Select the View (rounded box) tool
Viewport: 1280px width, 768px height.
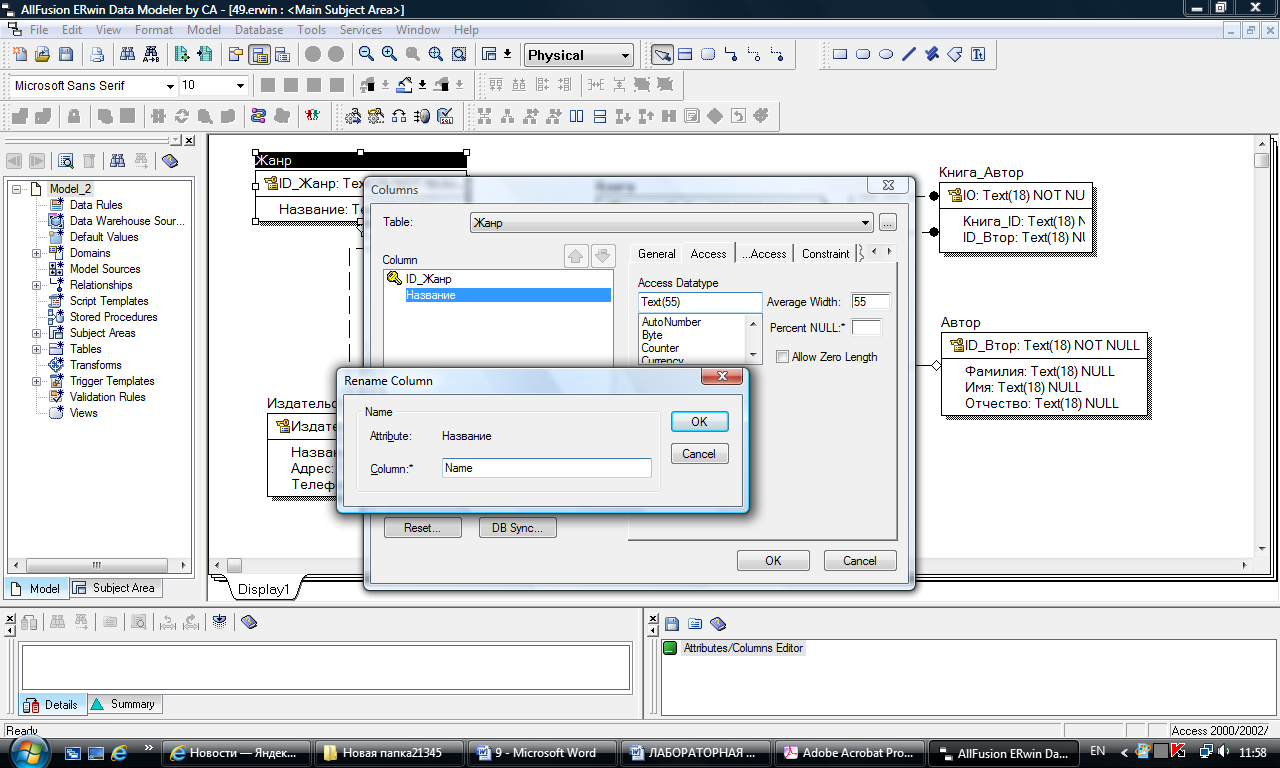pos(708,55)
